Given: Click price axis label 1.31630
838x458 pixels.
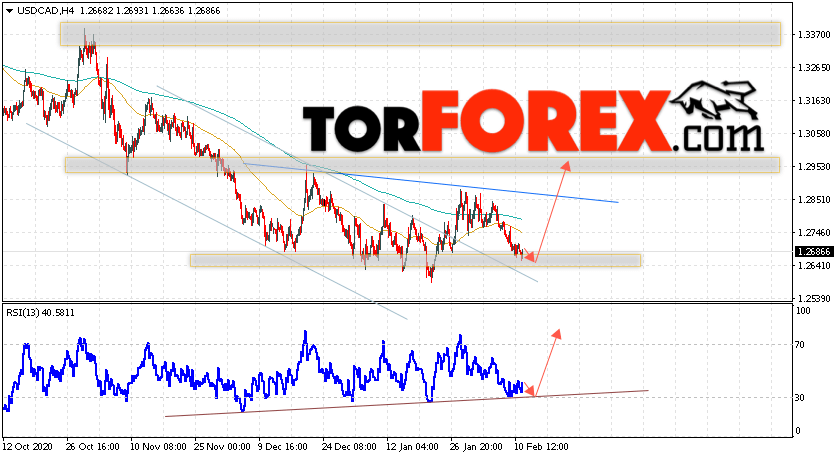Looking at the screenshot, I should pos(814,100).
